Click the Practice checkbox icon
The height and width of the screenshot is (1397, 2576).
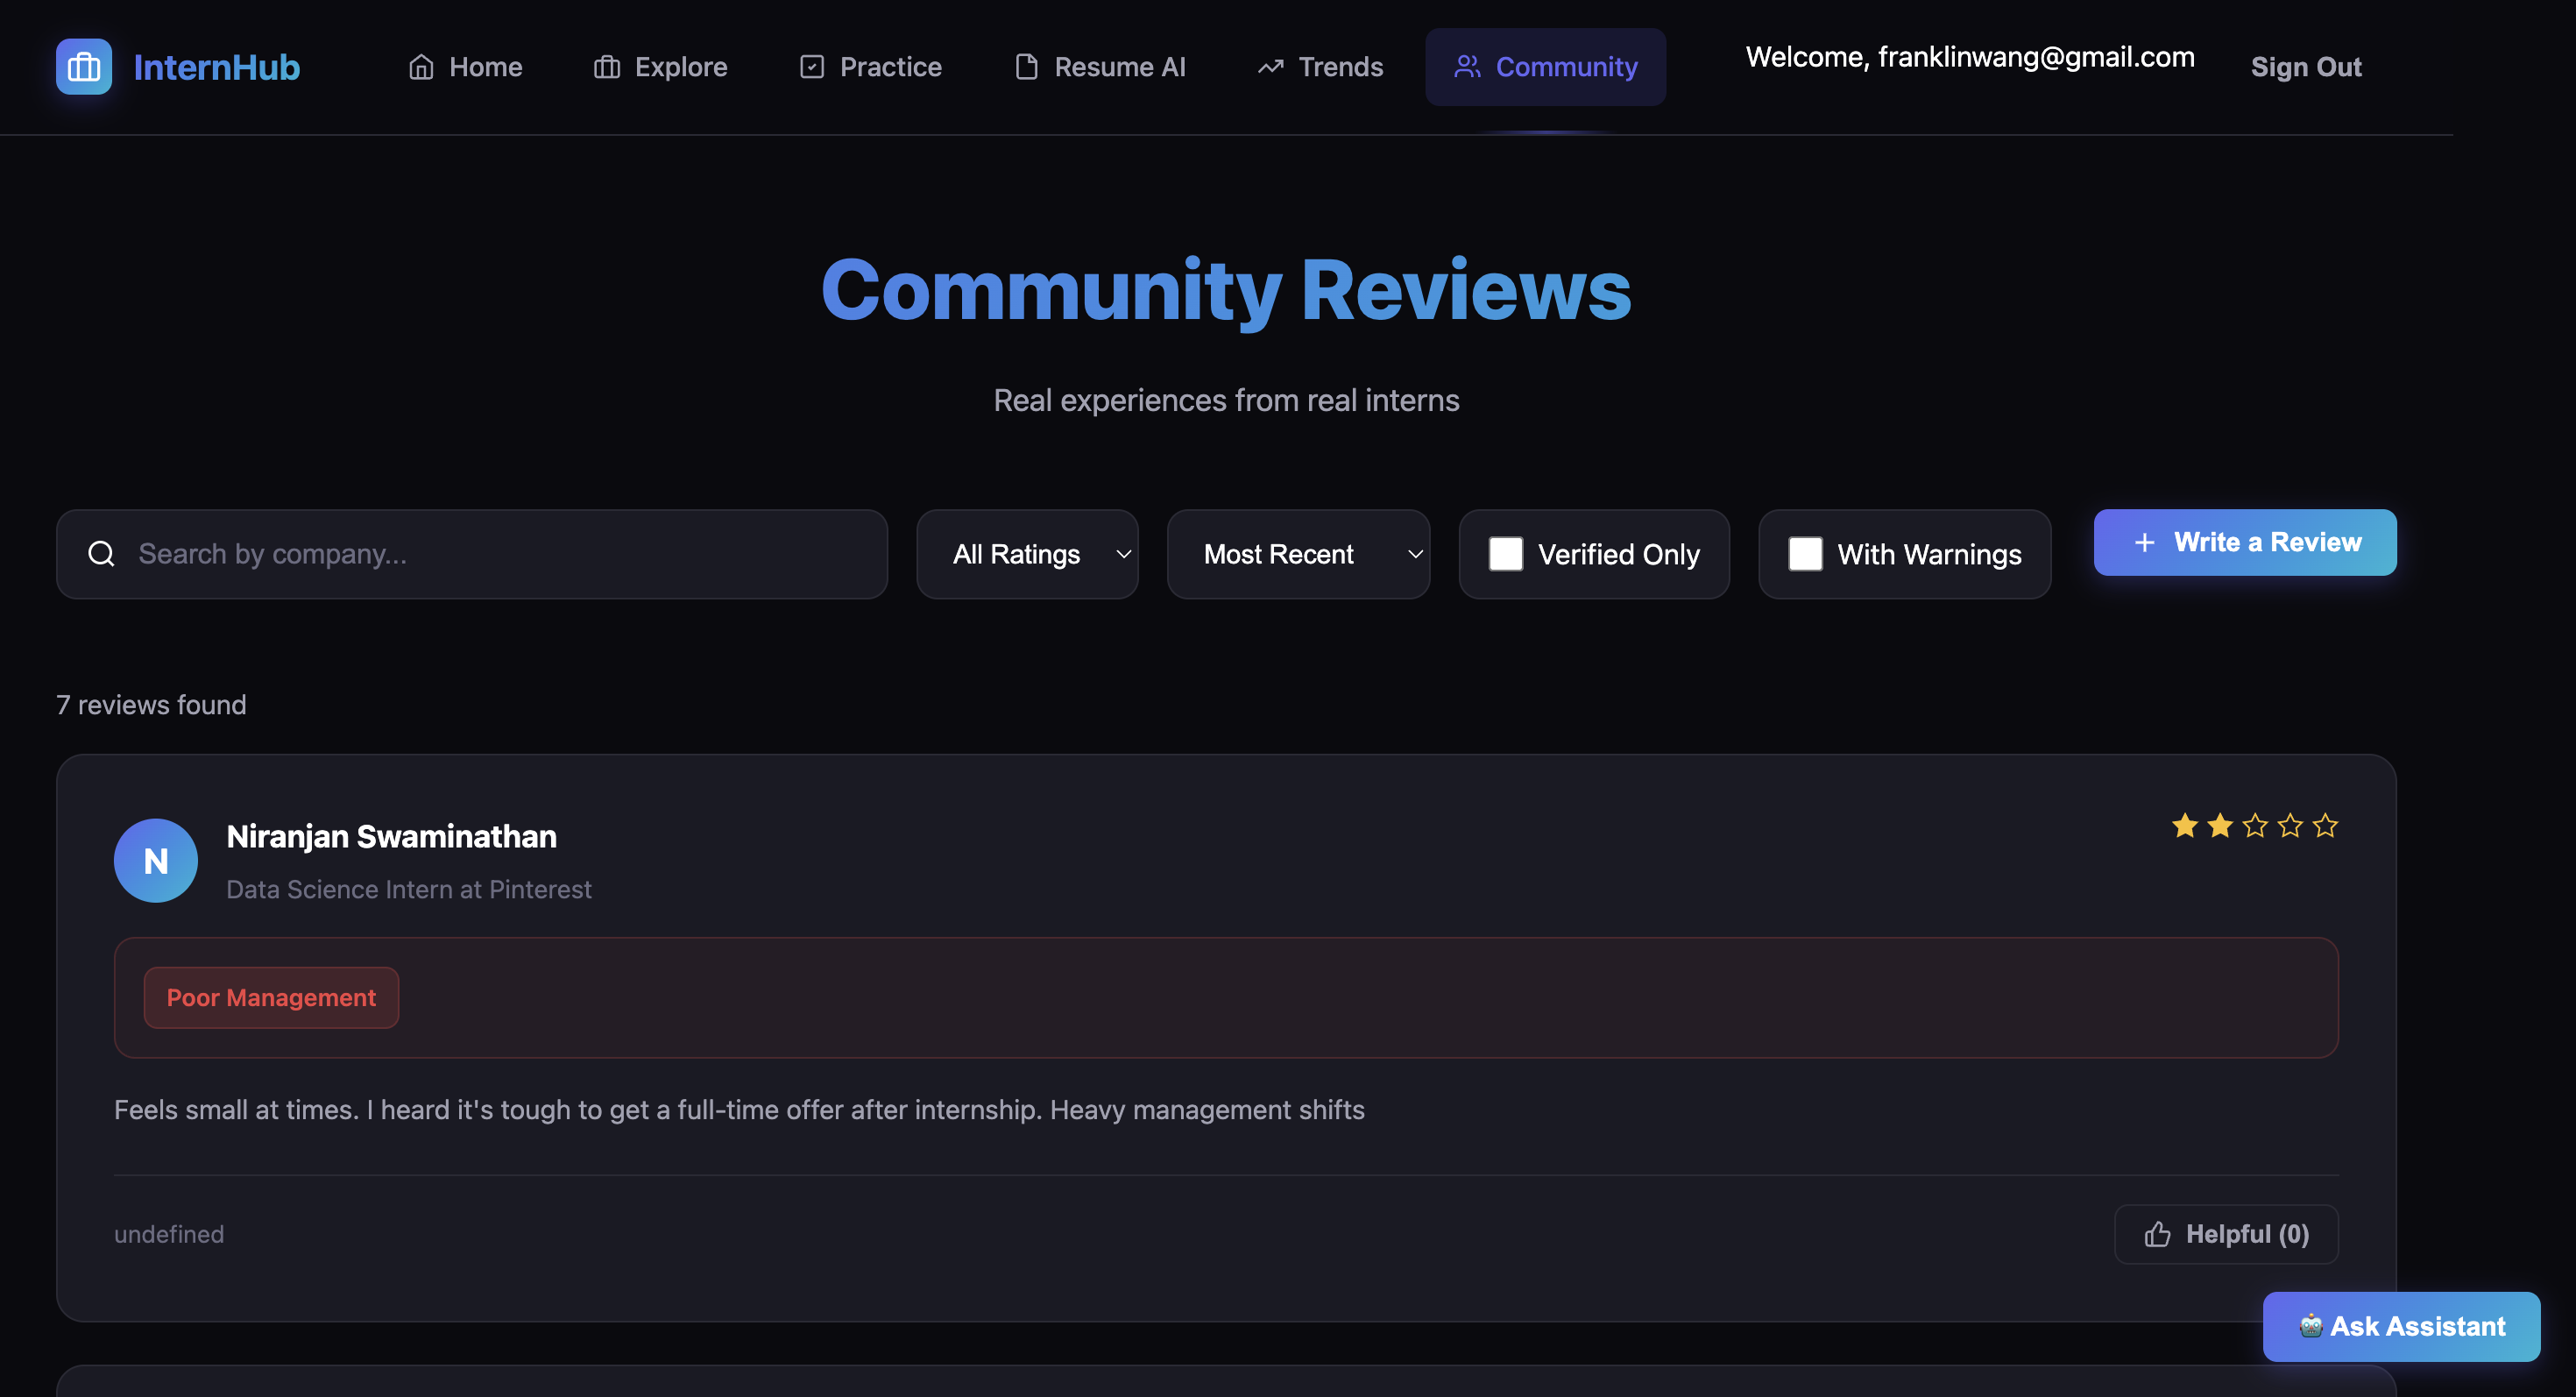pyautogui.click(x=811, y=67)
